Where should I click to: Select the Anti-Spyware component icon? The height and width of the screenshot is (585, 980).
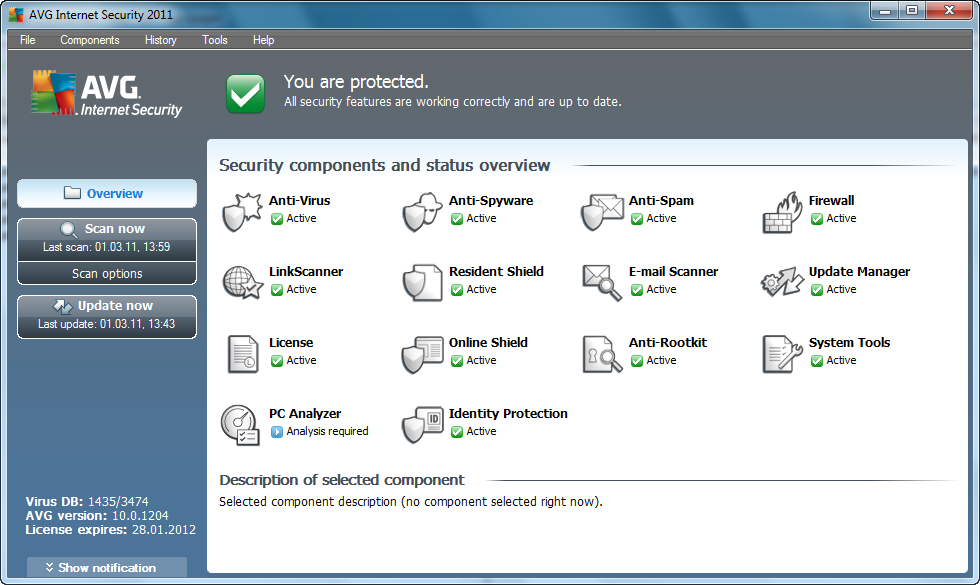pos(421,211)
